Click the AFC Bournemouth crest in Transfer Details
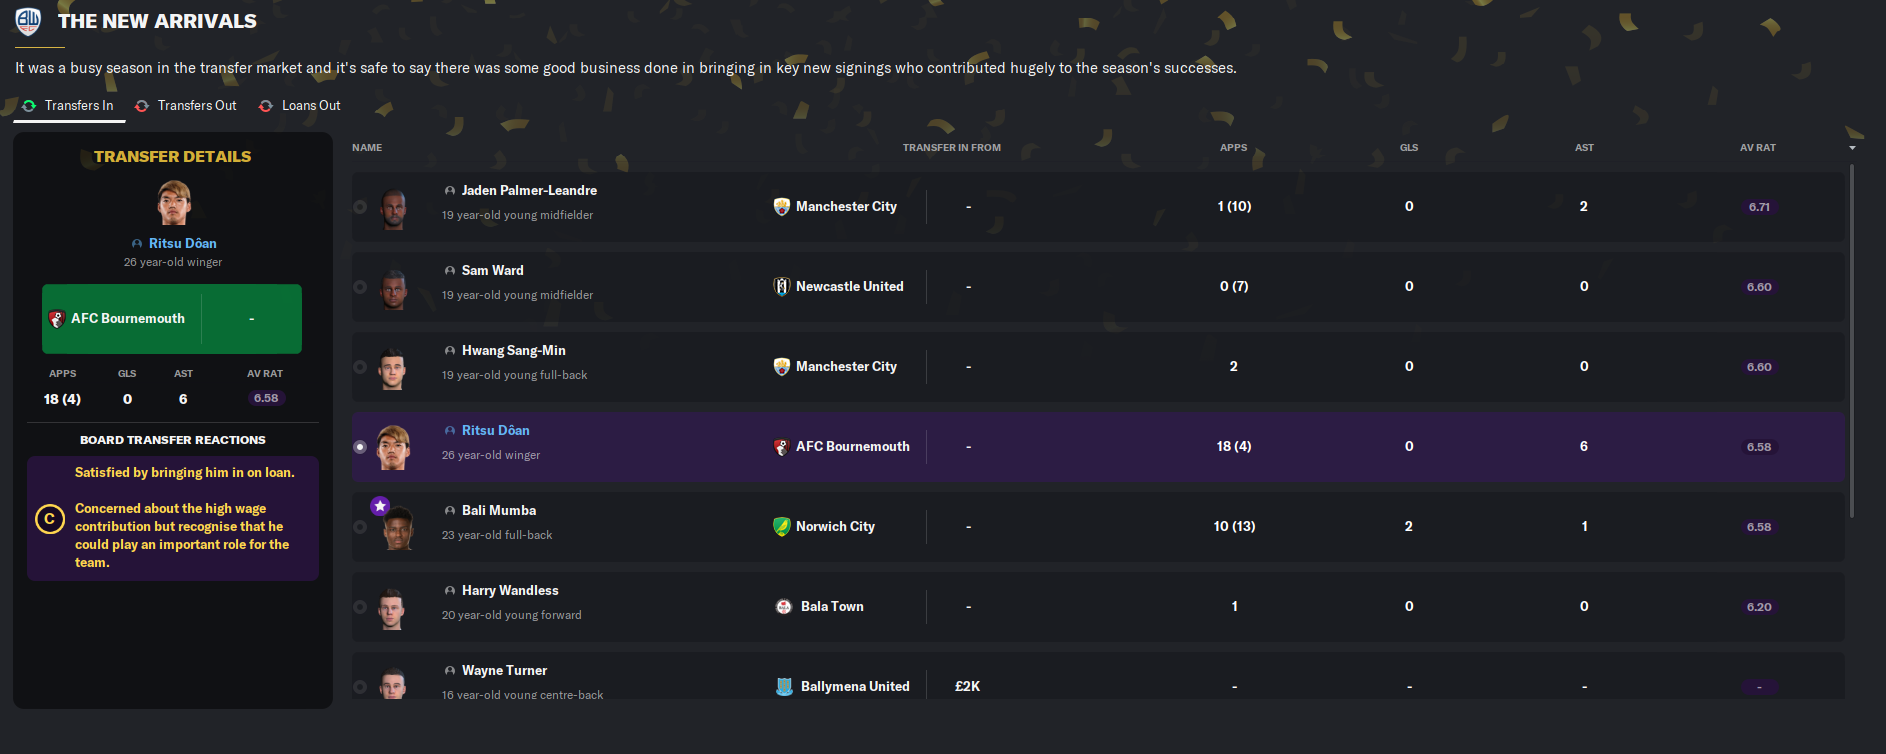Screen dimensions: 1886x754 click(57, 319)
